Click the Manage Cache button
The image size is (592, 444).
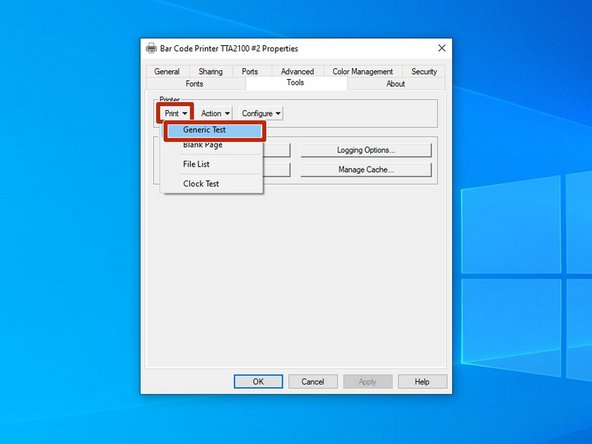coord(366,170)
